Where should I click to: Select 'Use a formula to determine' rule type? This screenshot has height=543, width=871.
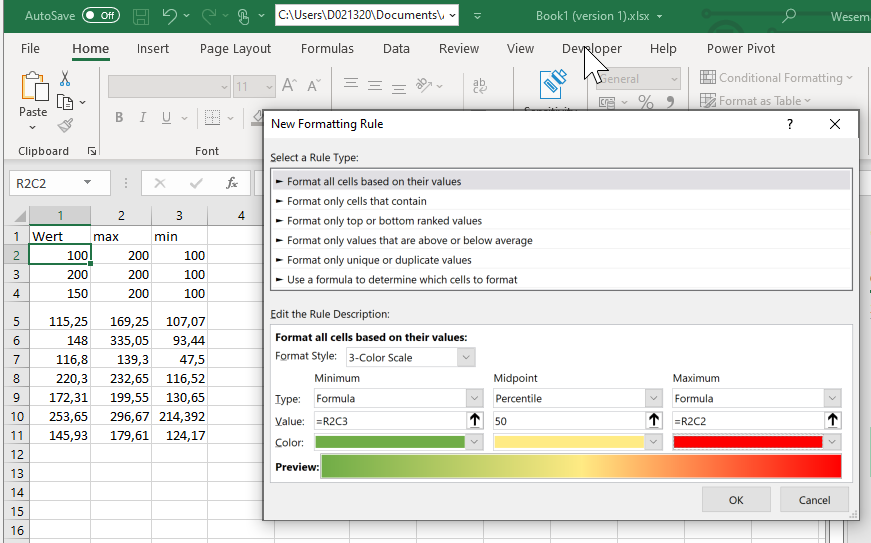pos(402,279)
